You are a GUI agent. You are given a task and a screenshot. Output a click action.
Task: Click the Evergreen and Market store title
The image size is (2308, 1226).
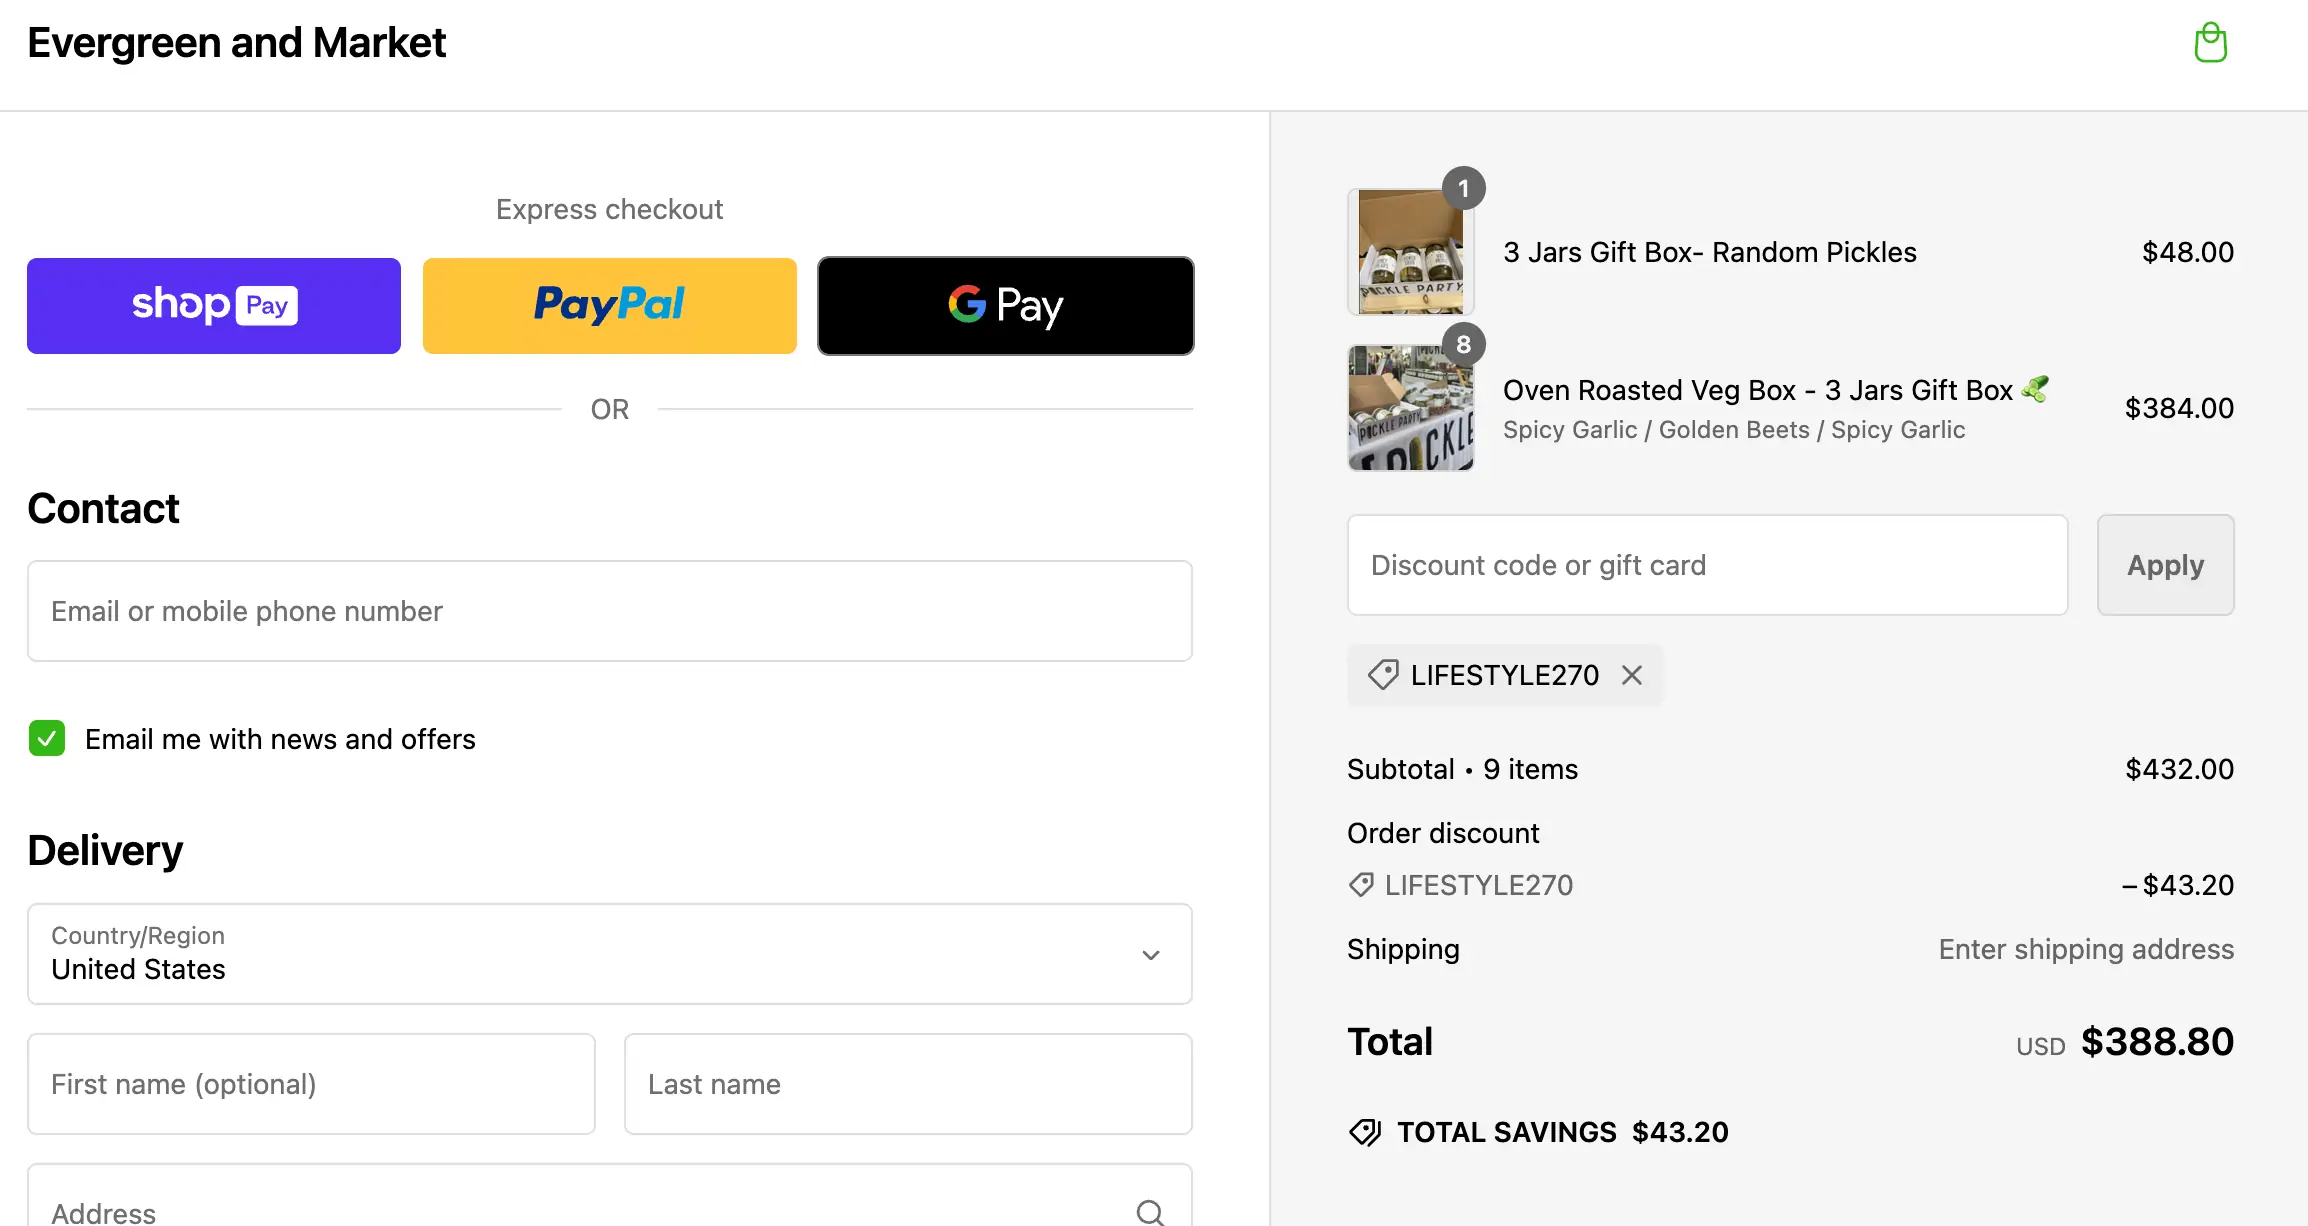237,43
